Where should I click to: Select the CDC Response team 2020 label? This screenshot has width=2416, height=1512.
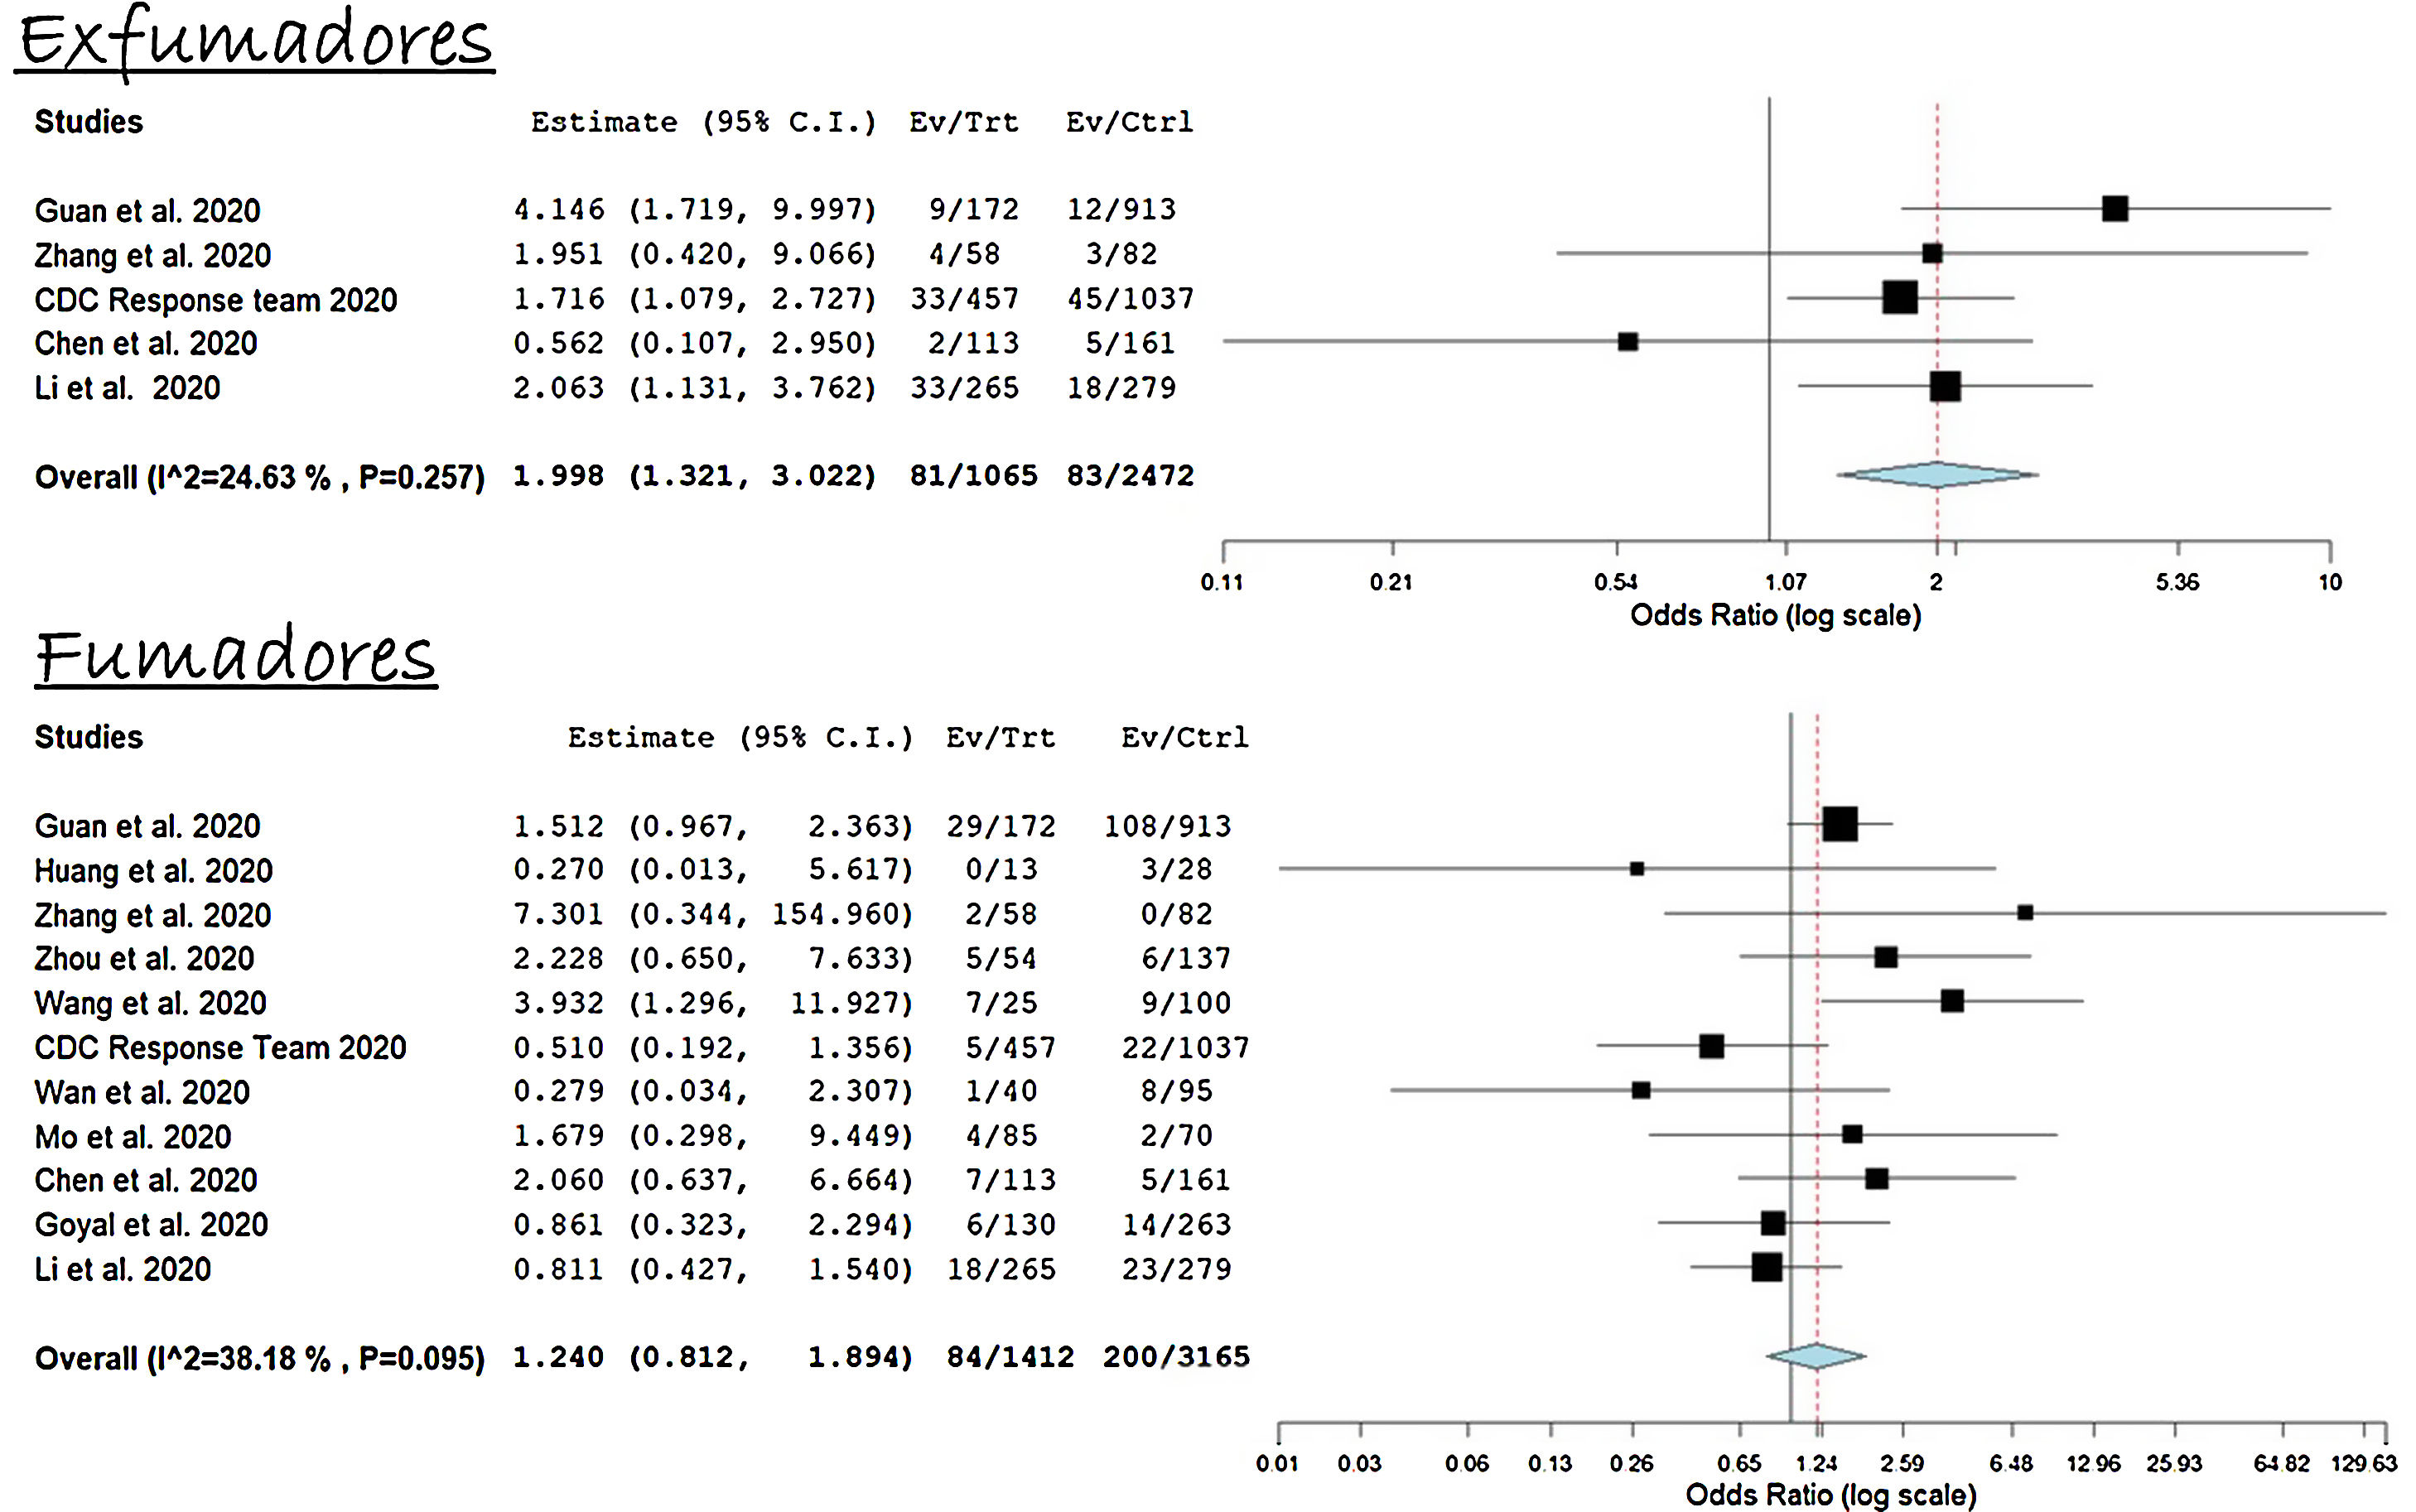pos(215,300)
